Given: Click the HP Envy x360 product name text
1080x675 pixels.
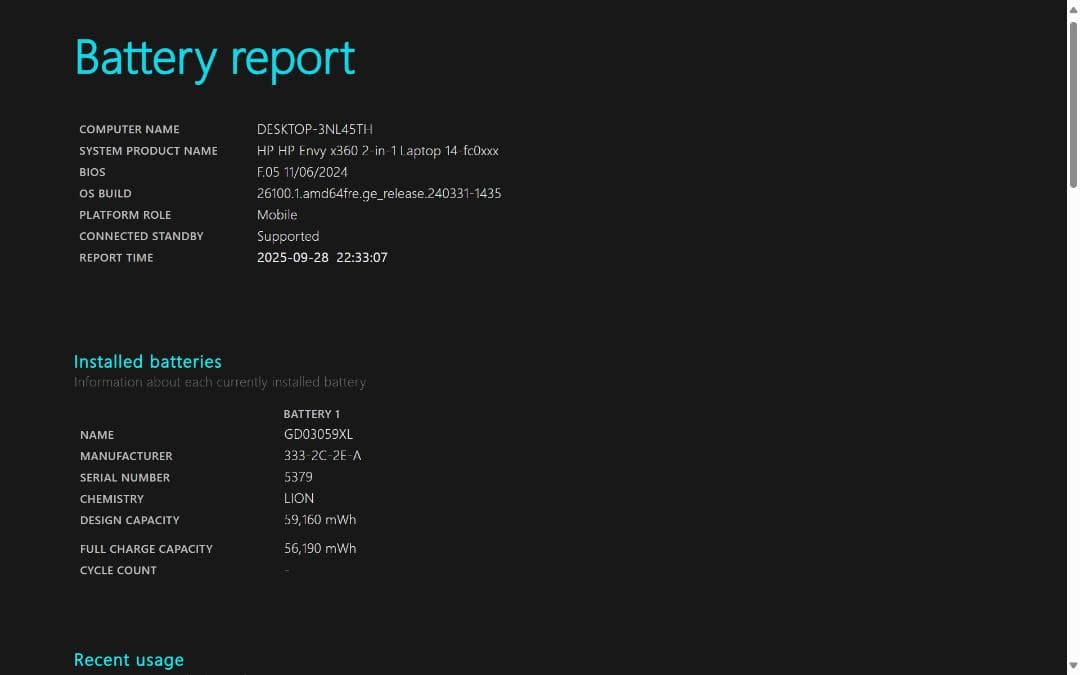Looking at the screenshot, I should click(378, 151).
